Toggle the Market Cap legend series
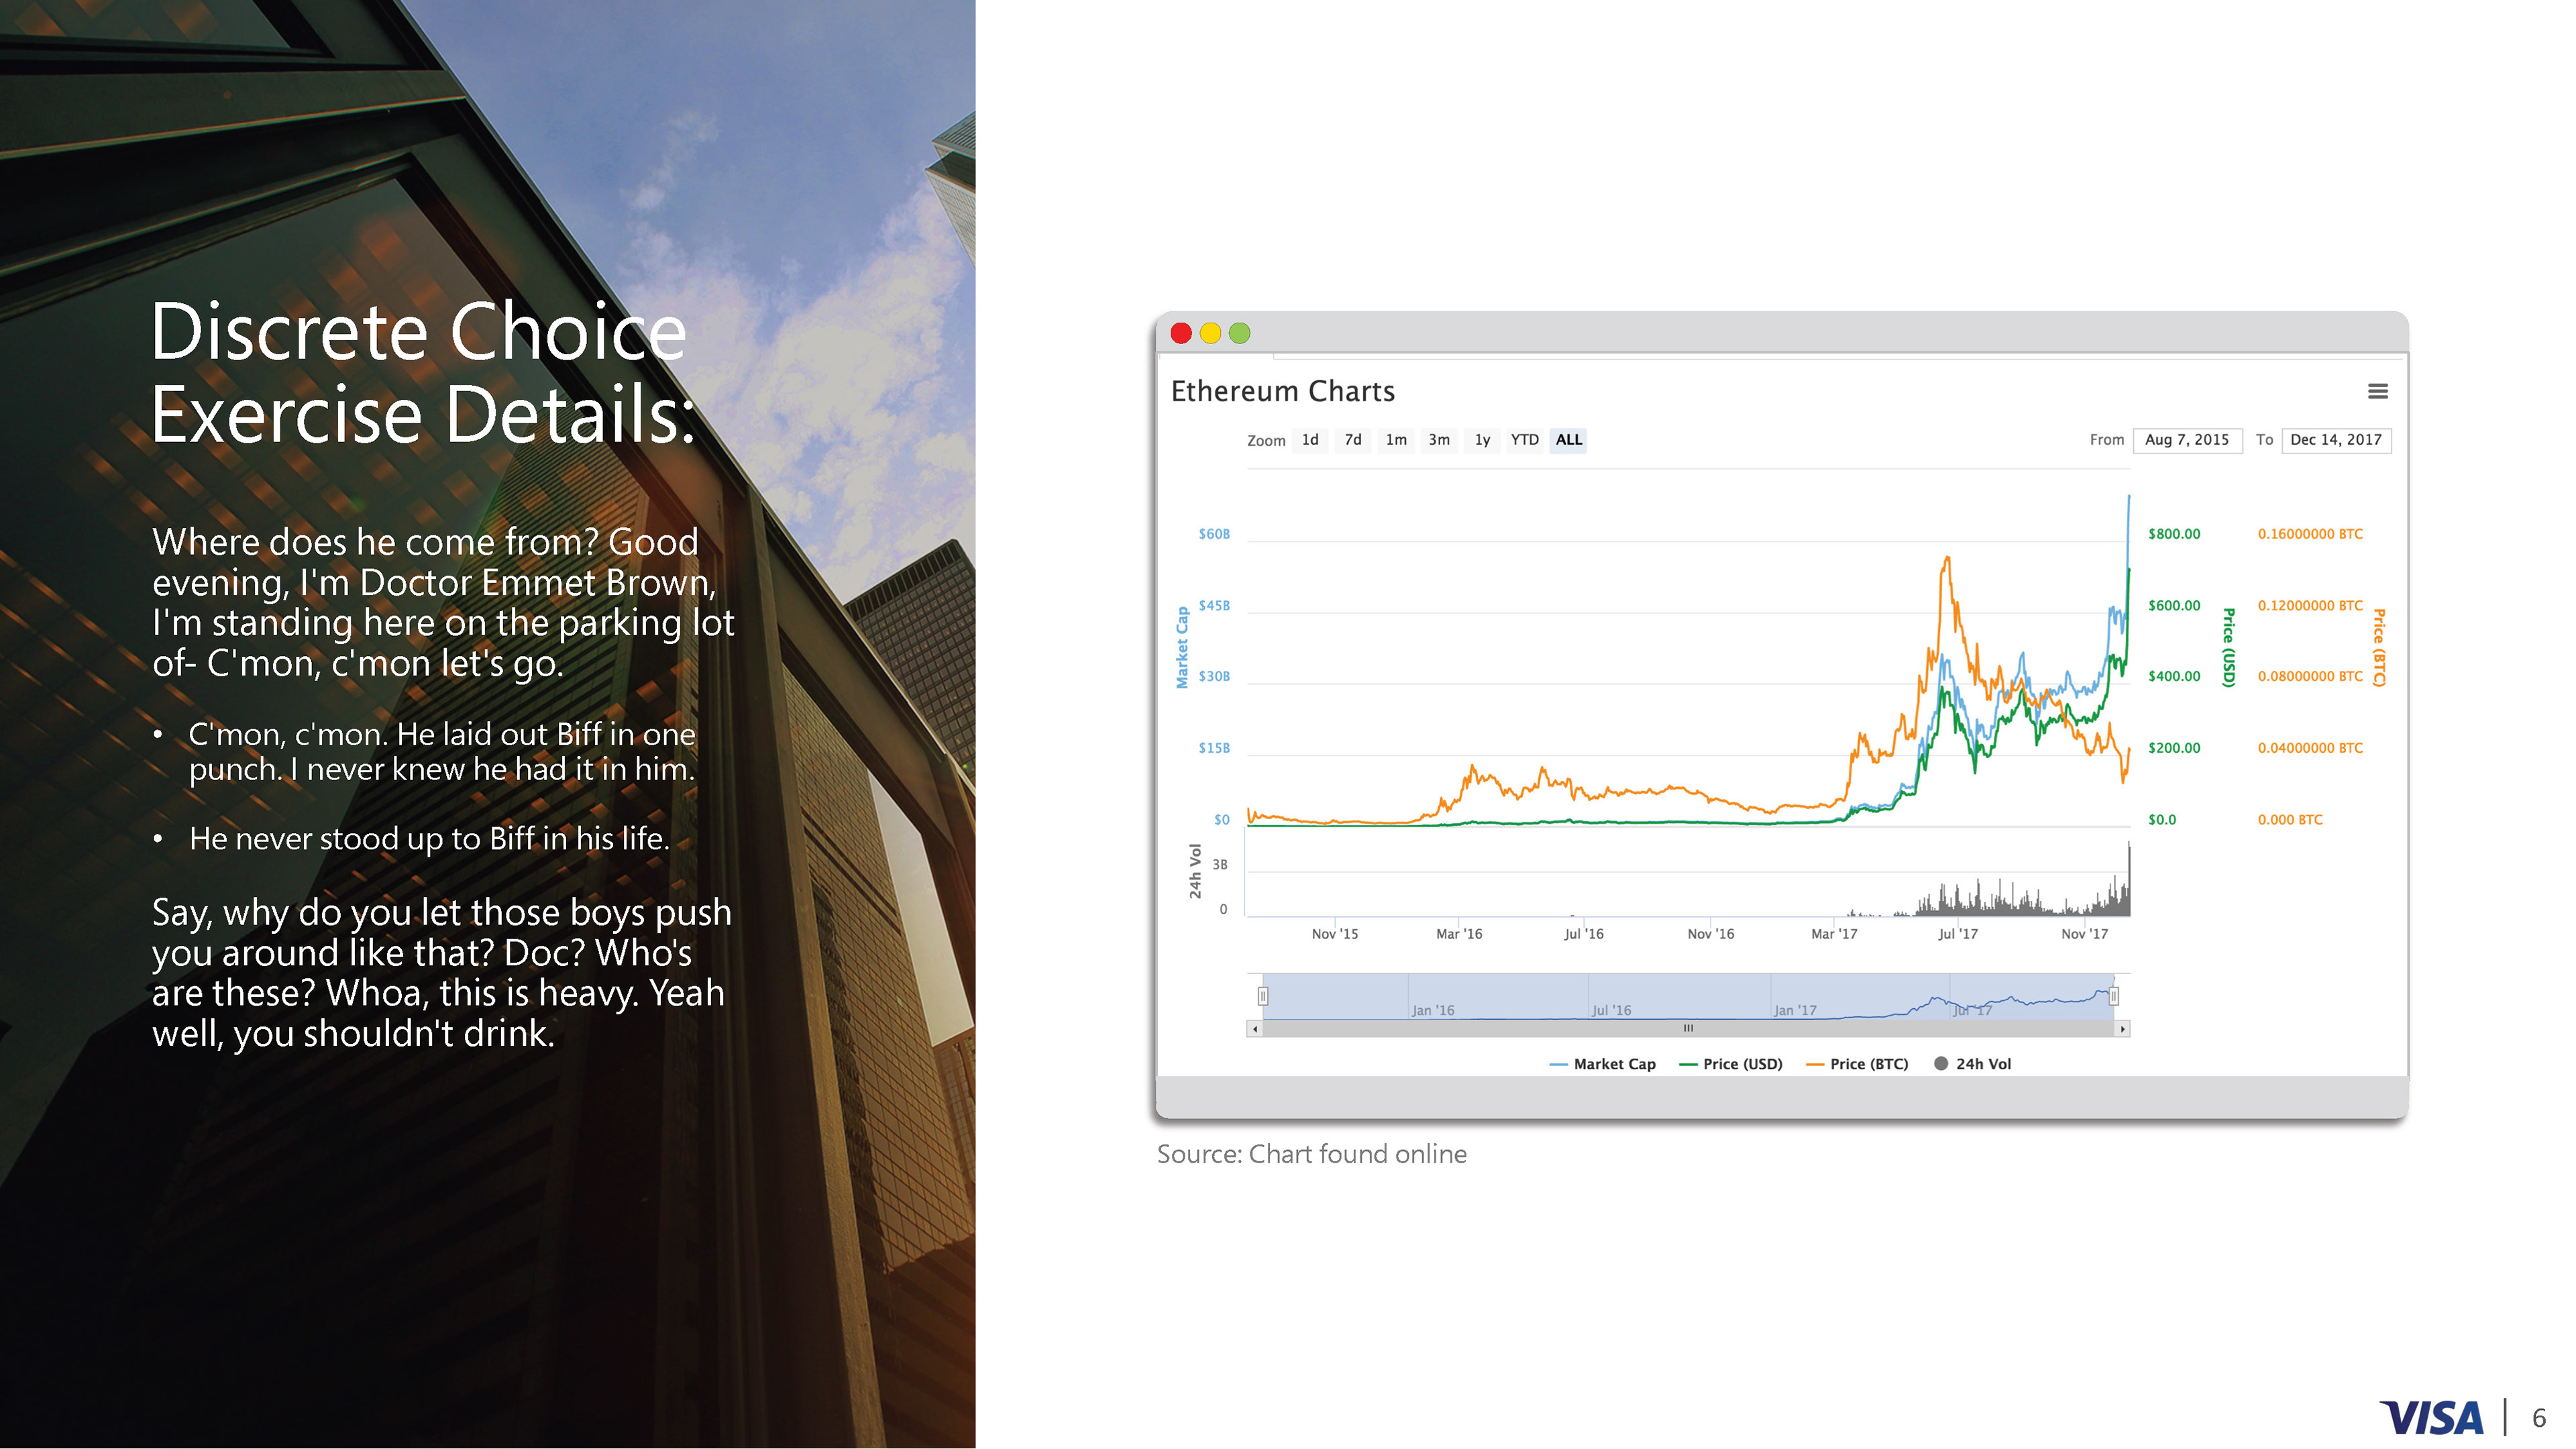 pos(1602,1064)
